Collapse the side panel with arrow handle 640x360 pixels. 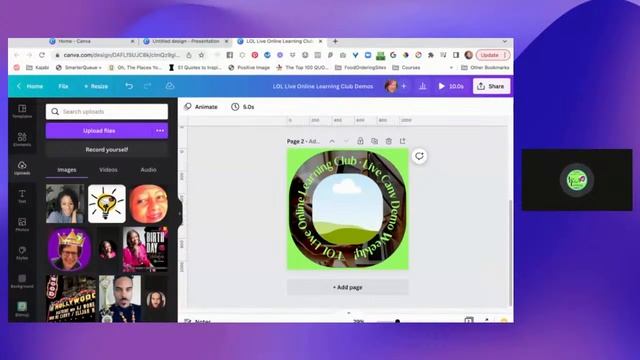(180, 213)
